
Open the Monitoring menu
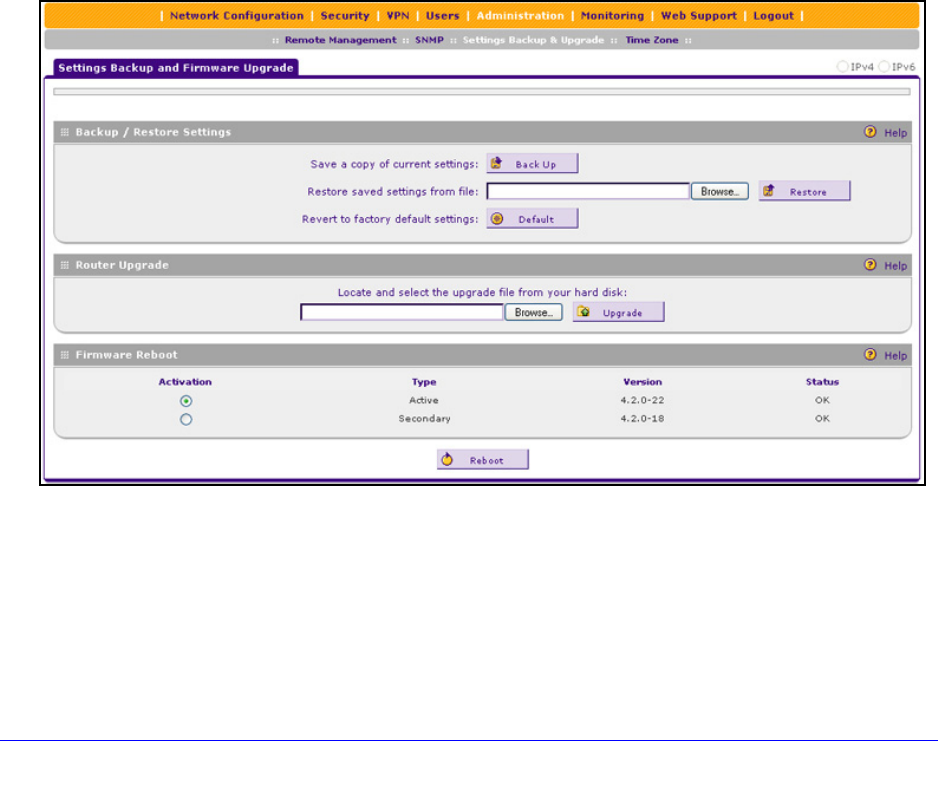(x=612, y=16)
